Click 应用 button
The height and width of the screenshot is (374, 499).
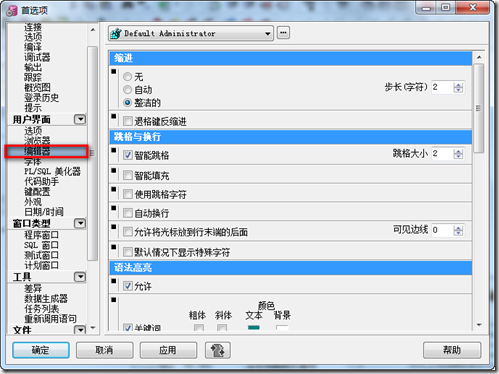point(168,350)
